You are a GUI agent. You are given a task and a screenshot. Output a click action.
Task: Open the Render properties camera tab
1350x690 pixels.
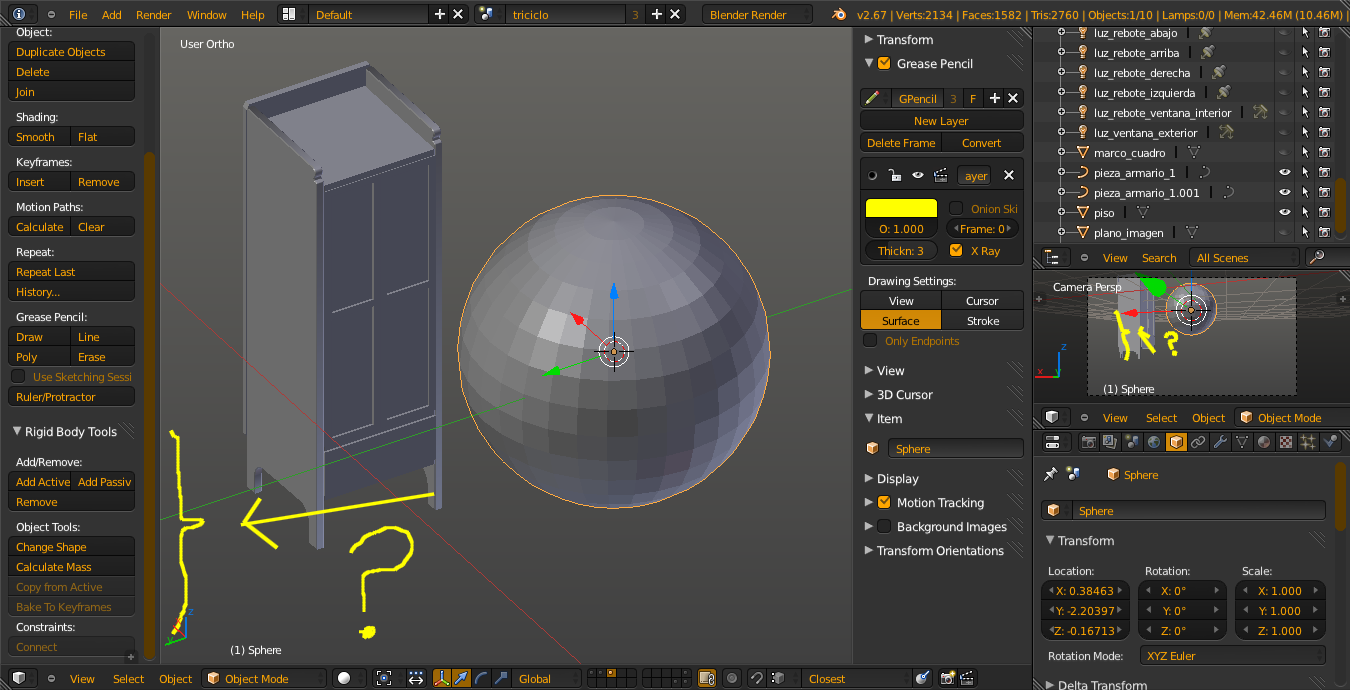tap(1089, 442)
